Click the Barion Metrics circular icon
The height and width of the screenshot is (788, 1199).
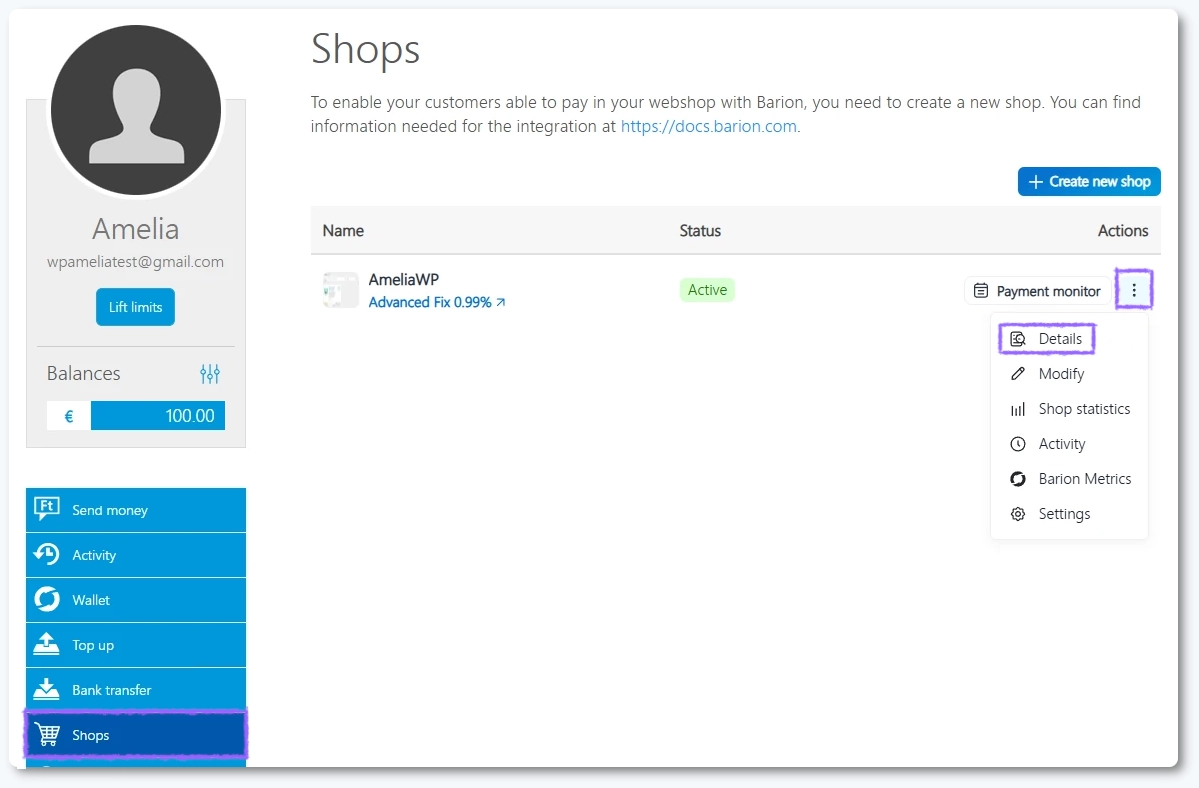(x=1017, y=479)
